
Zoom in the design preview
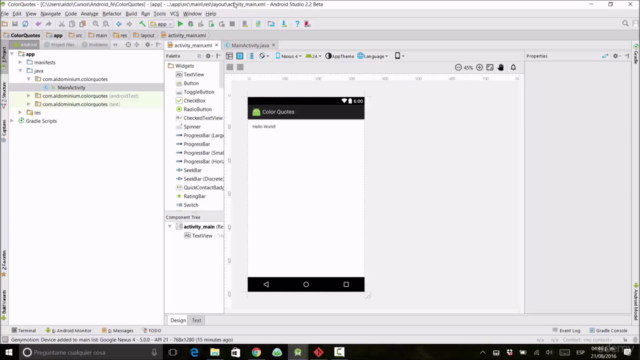(x=479, y=67)
